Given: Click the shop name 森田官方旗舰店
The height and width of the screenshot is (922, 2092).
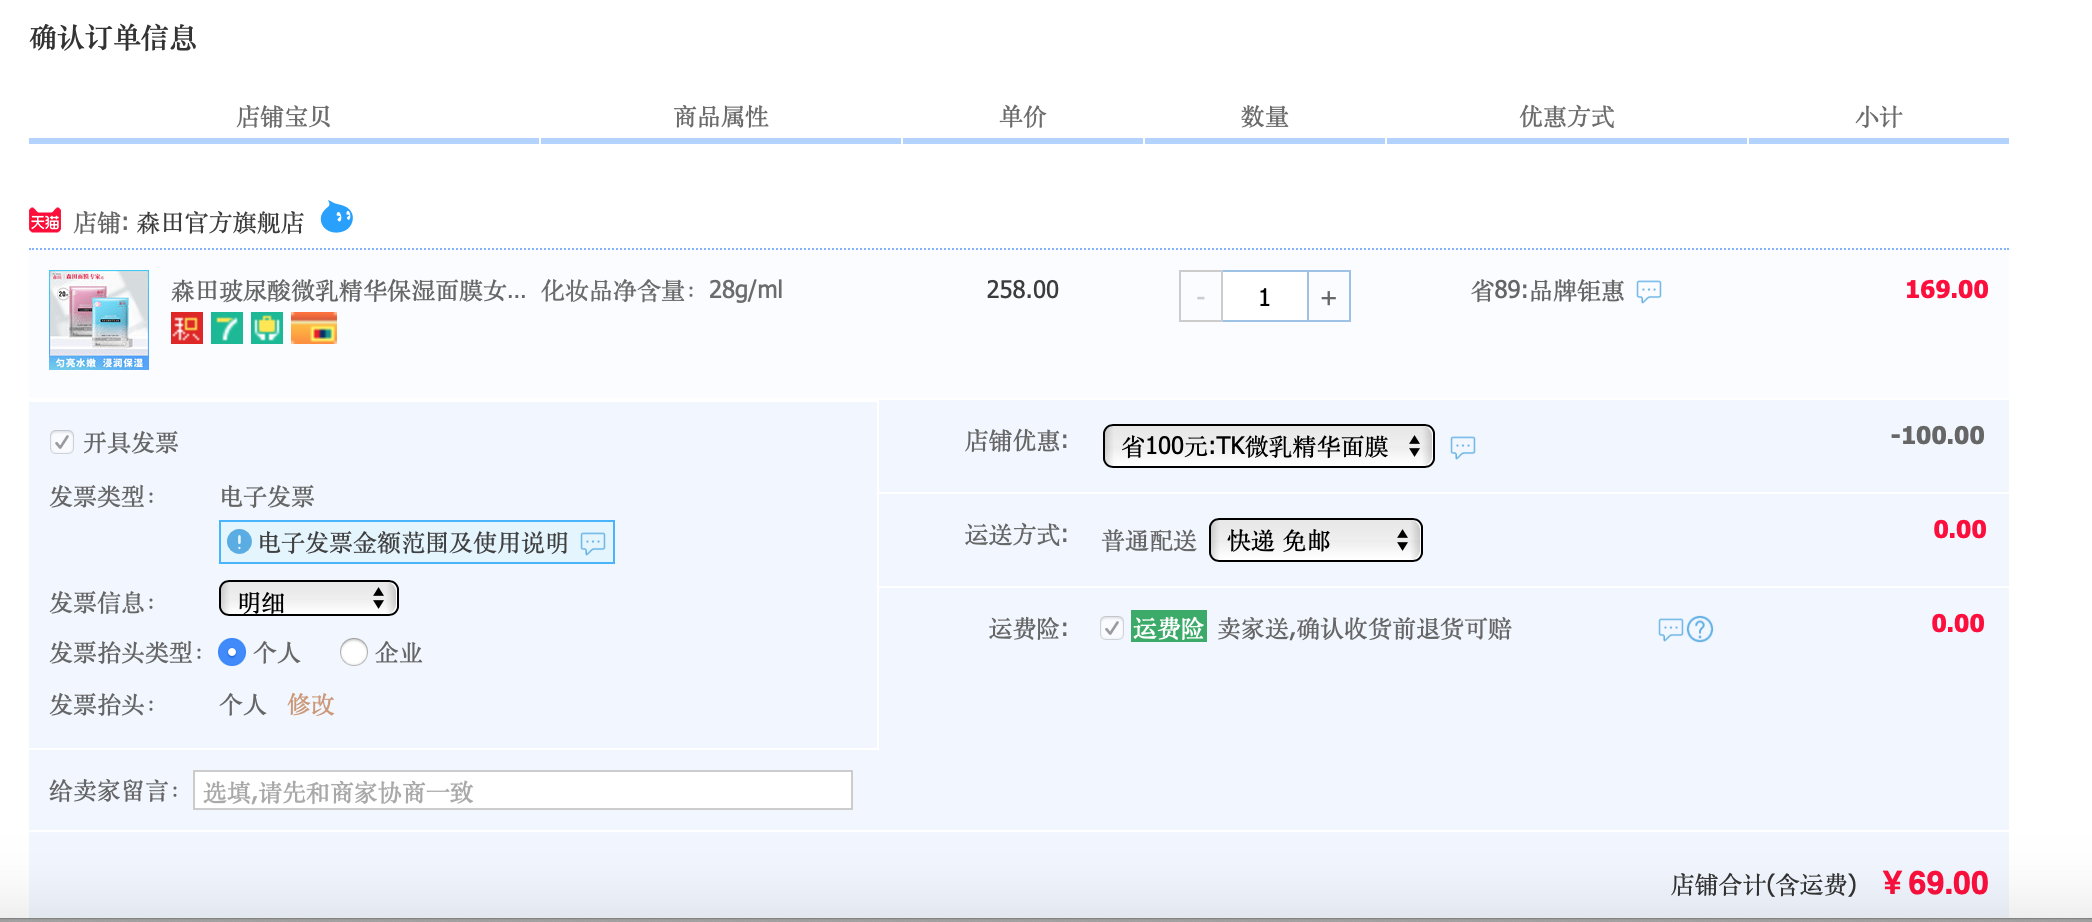Looking at the screenshot, I should click(x=220, y=223).
